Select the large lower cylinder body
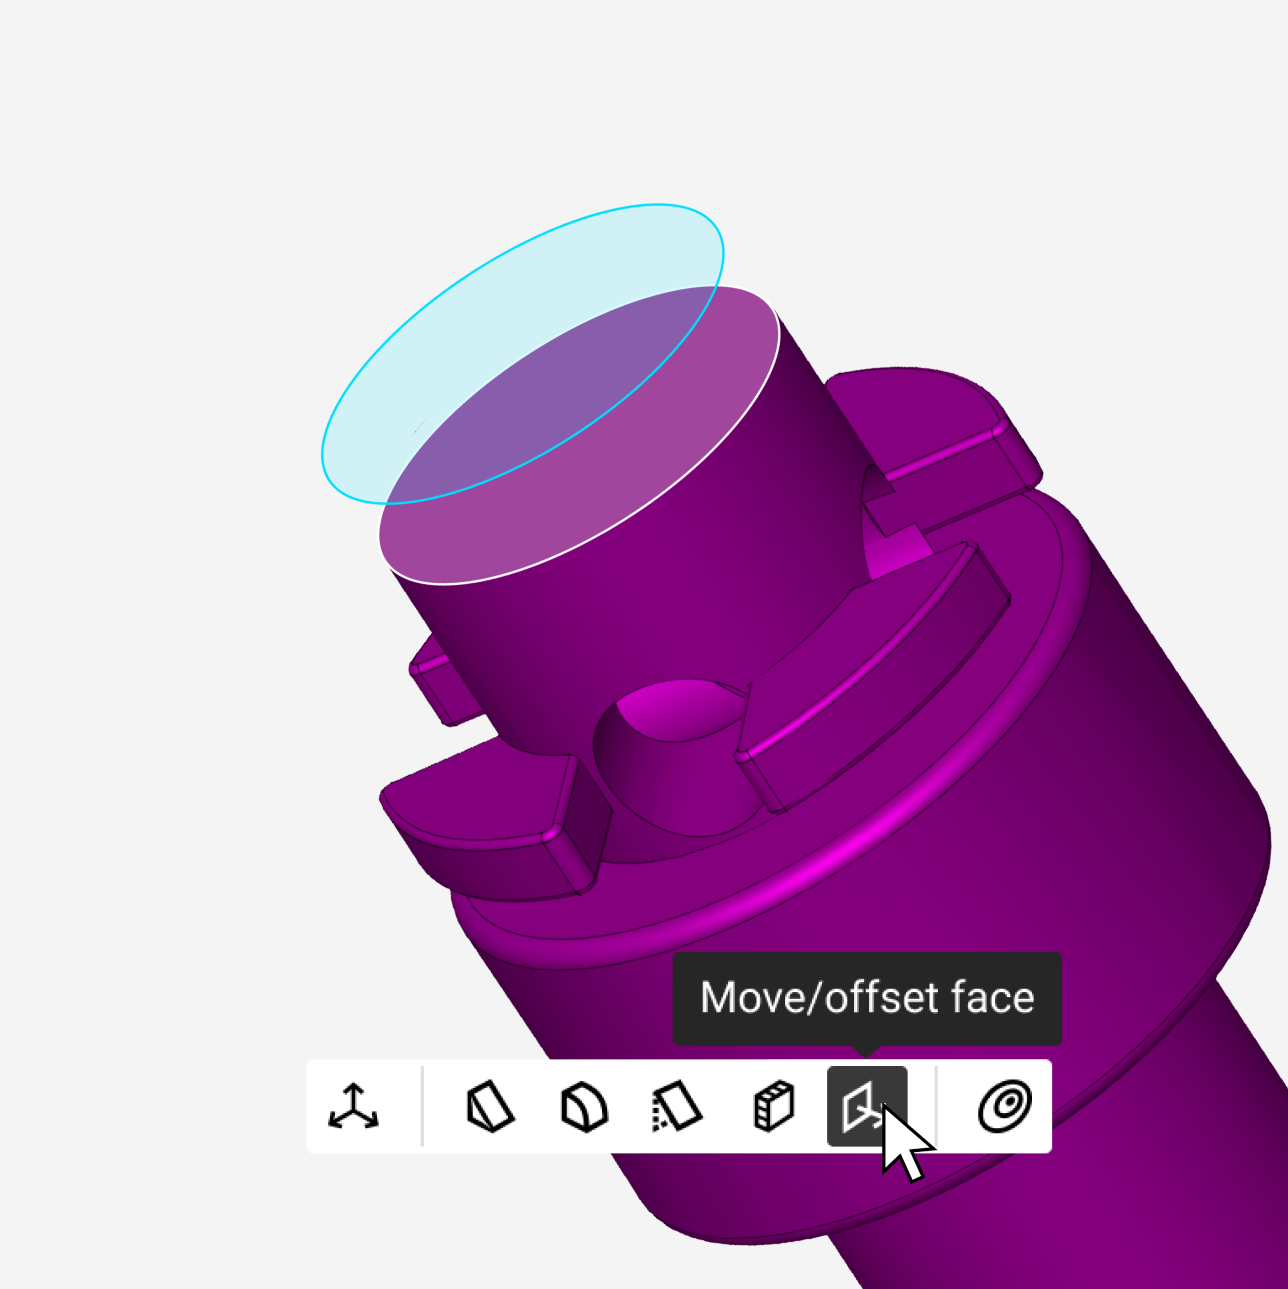 pos(1050,900)
